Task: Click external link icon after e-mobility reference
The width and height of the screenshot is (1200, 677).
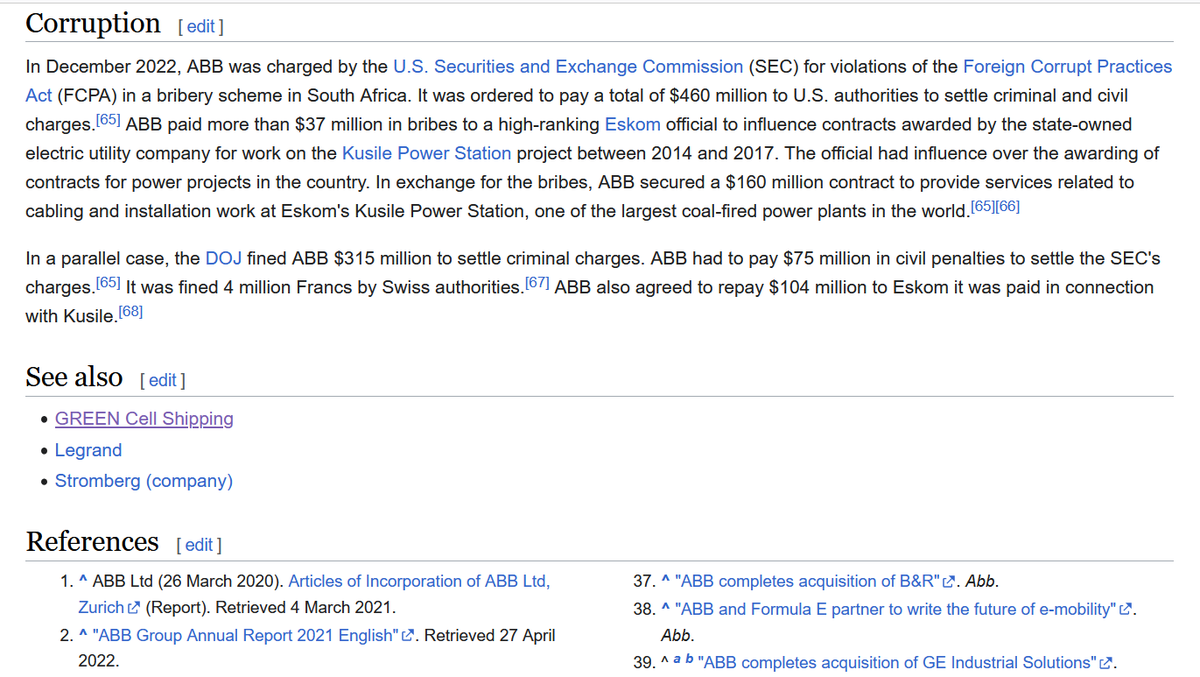Action: (1128, 610)
